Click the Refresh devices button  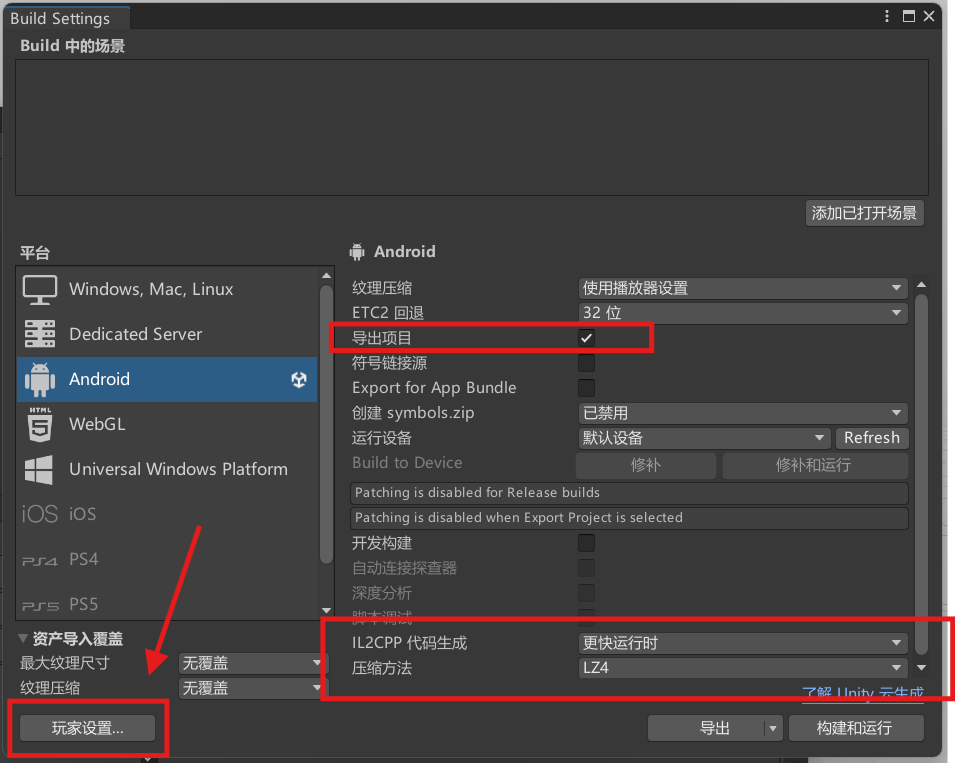click(872, 438)
